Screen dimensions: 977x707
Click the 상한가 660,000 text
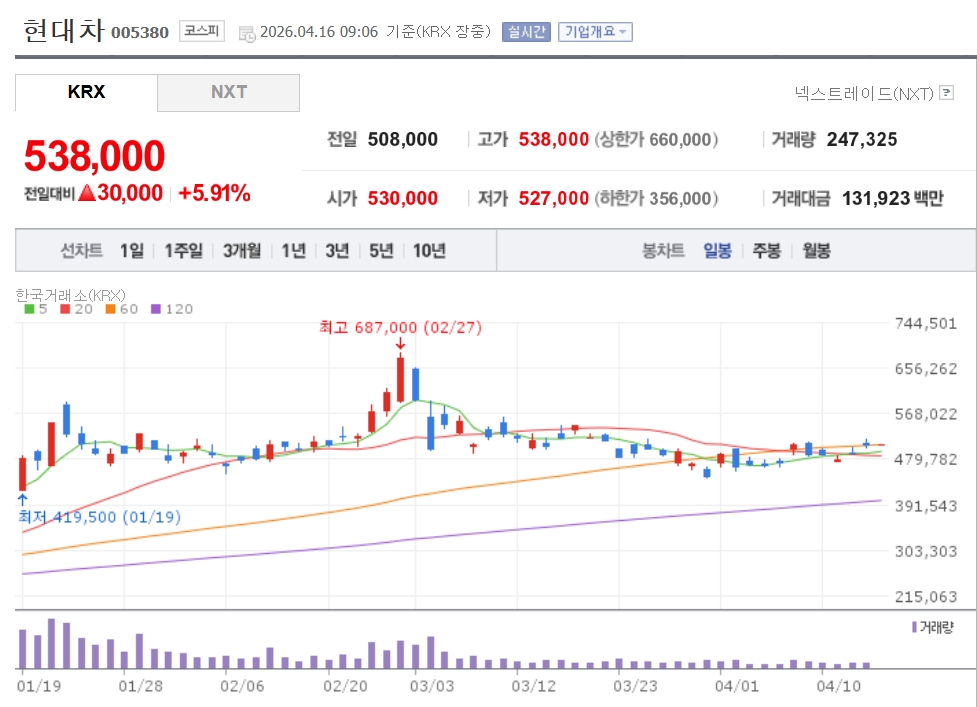(656, 139)
